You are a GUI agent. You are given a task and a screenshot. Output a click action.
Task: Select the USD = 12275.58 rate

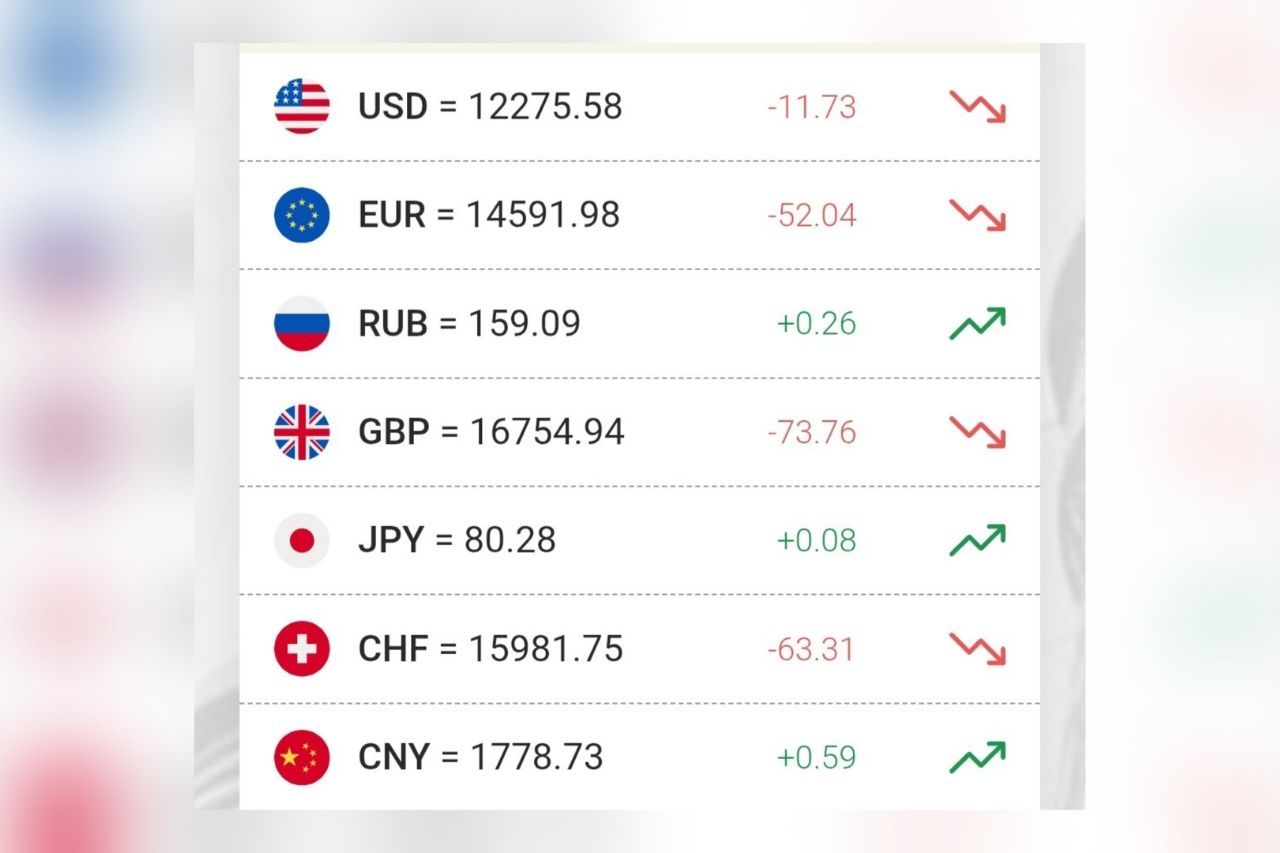coord(490,107)
